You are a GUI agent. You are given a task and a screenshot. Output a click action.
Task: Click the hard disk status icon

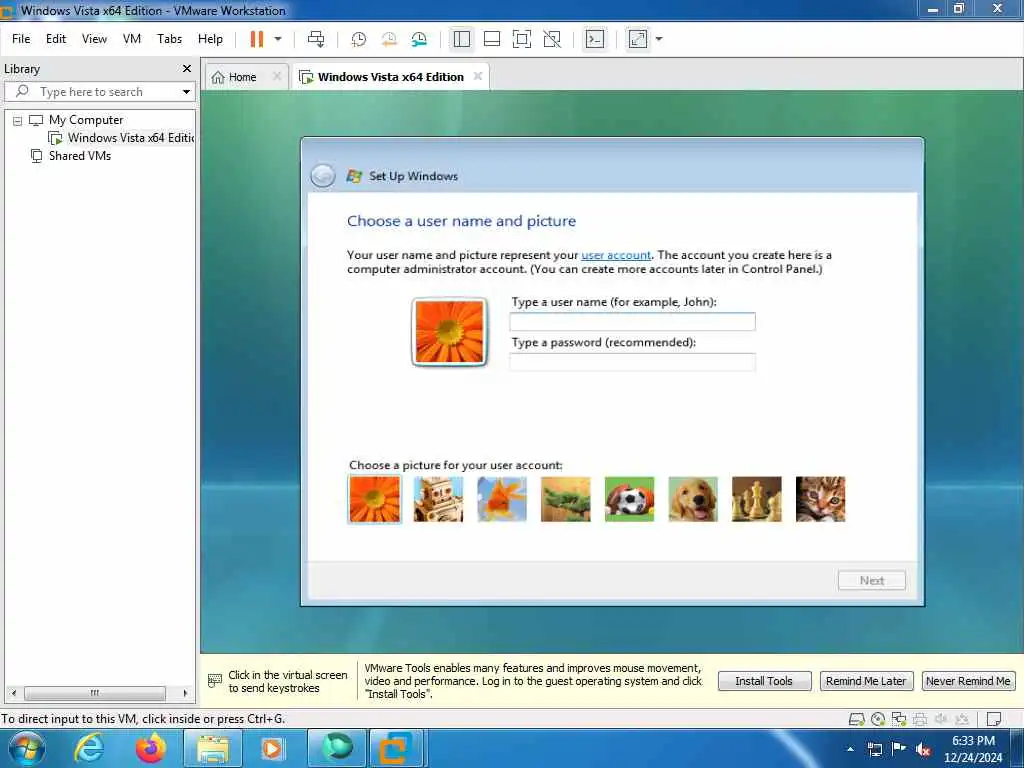click(x=856, y=719)
